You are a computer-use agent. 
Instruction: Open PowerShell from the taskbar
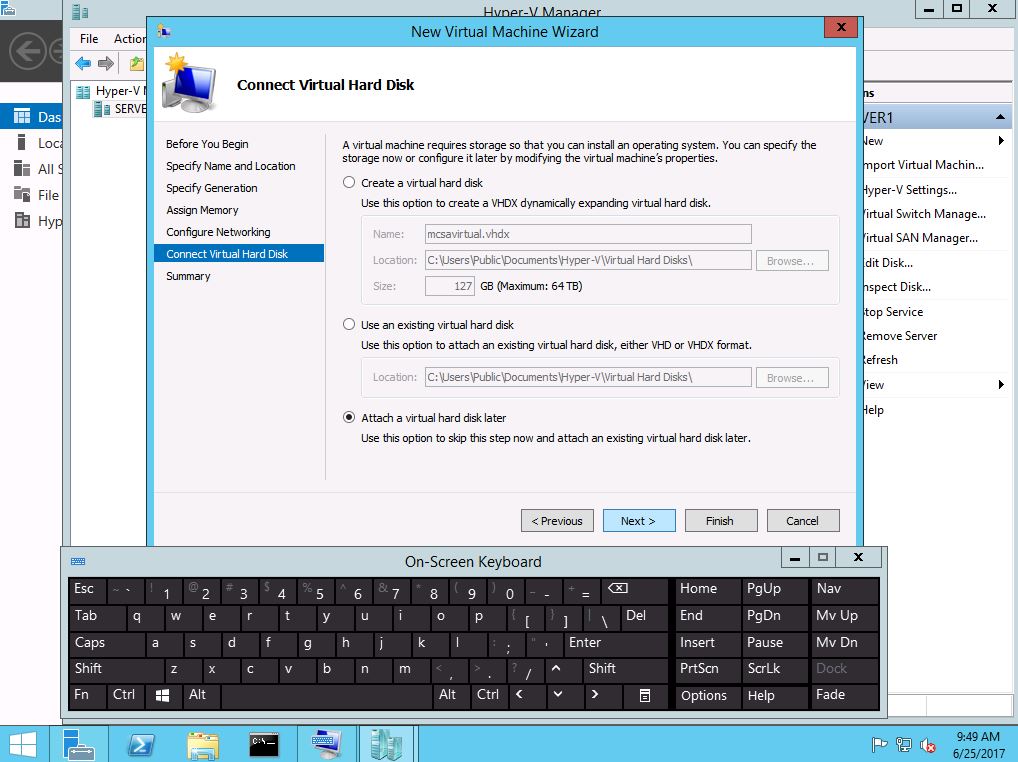(141, 744)
